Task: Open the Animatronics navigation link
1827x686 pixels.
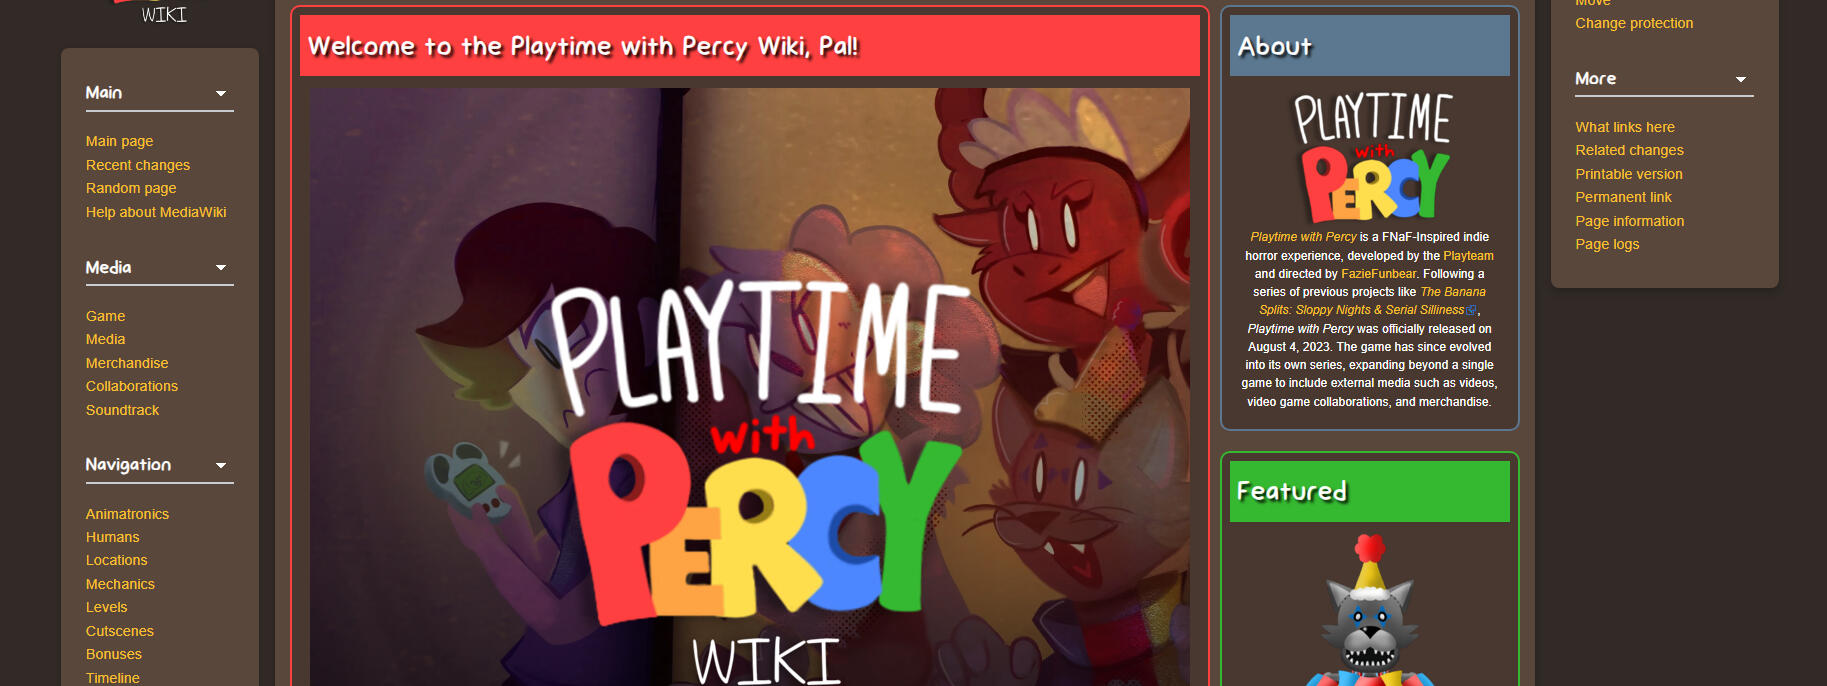Action: coord(127,514)
